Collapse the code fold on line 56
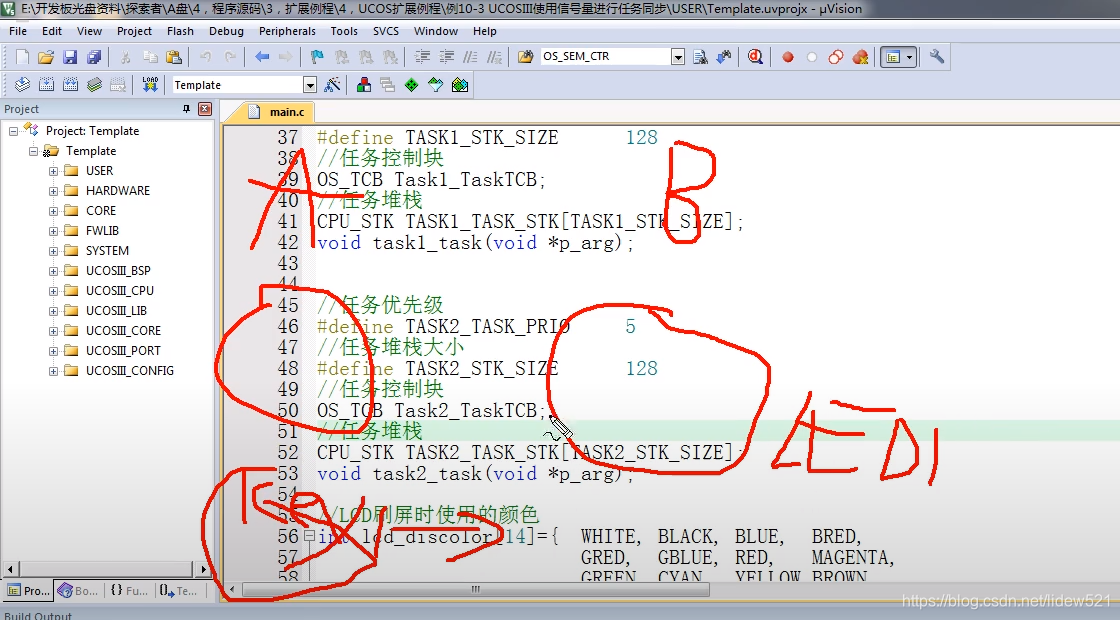The image size is (1120, 620). pos(309,534)
